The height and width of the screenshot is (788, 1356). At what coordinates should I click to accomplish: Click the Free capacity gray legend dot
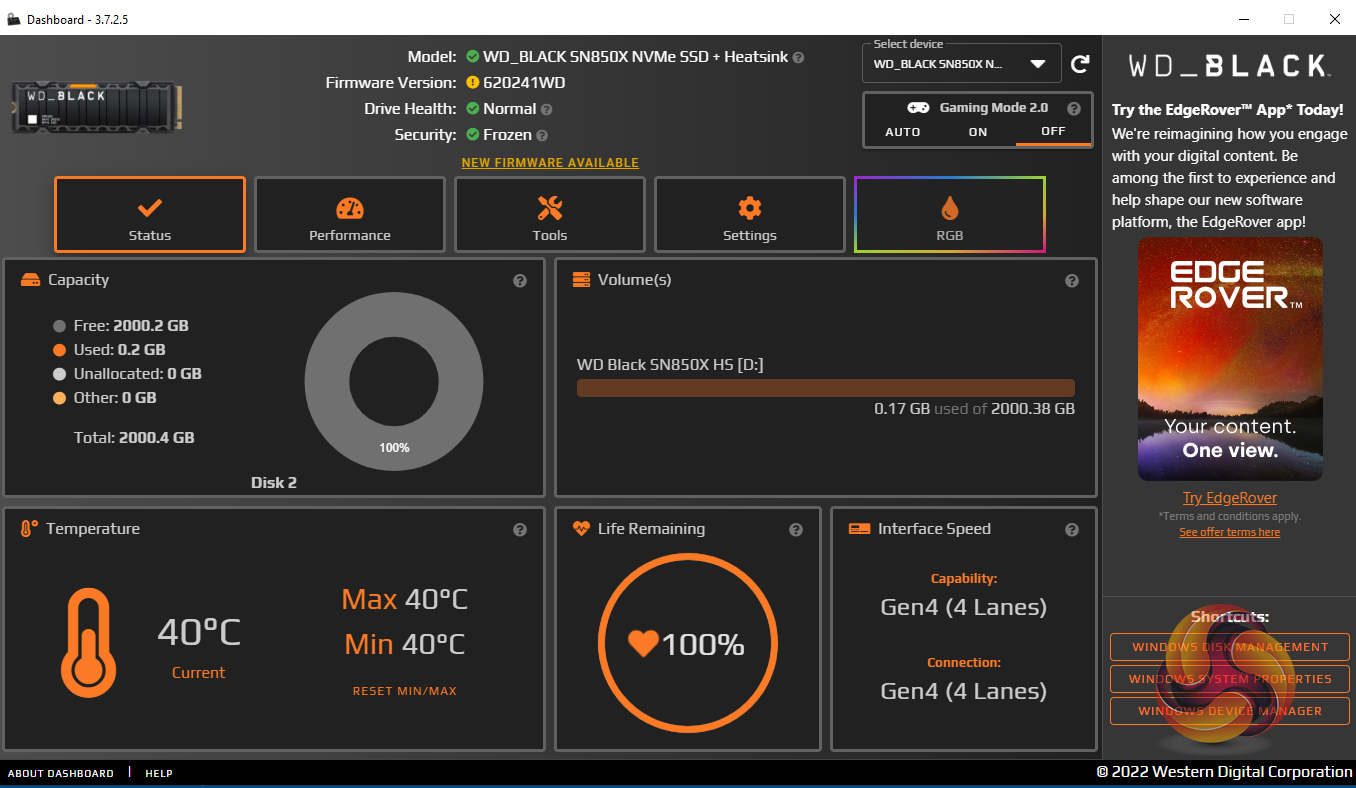tap(59, 326)
